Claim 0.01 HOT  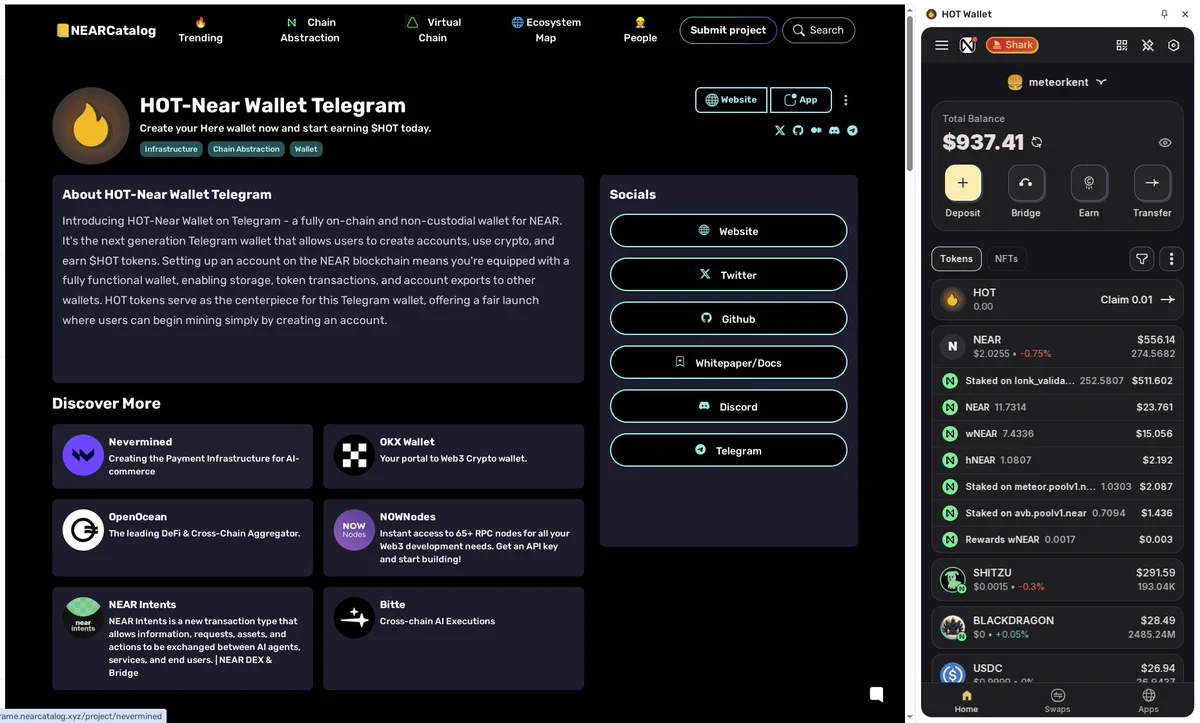pos(1137,300)
